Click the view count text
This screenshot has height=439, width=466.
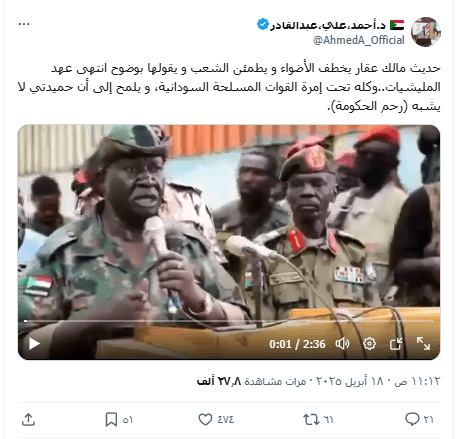pyautogui.click(x=252, y=381)
